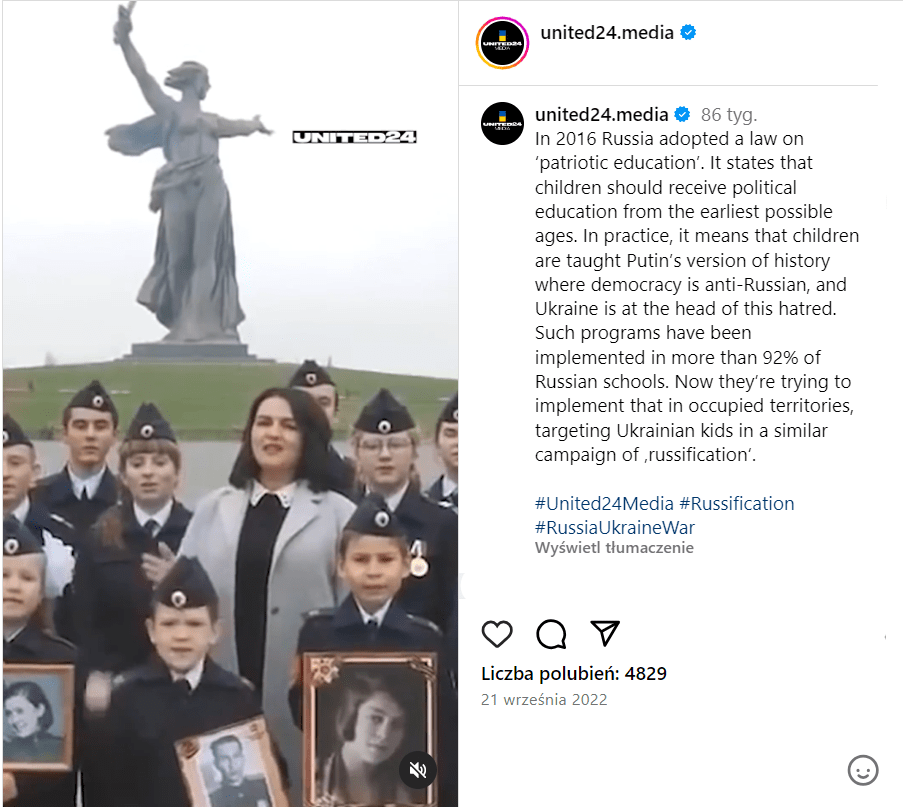The height and width of the screenshot is (807, 903).
Task: Click Wyświetl tłumaczenie to translate caption
Action: tap(614, 548)
